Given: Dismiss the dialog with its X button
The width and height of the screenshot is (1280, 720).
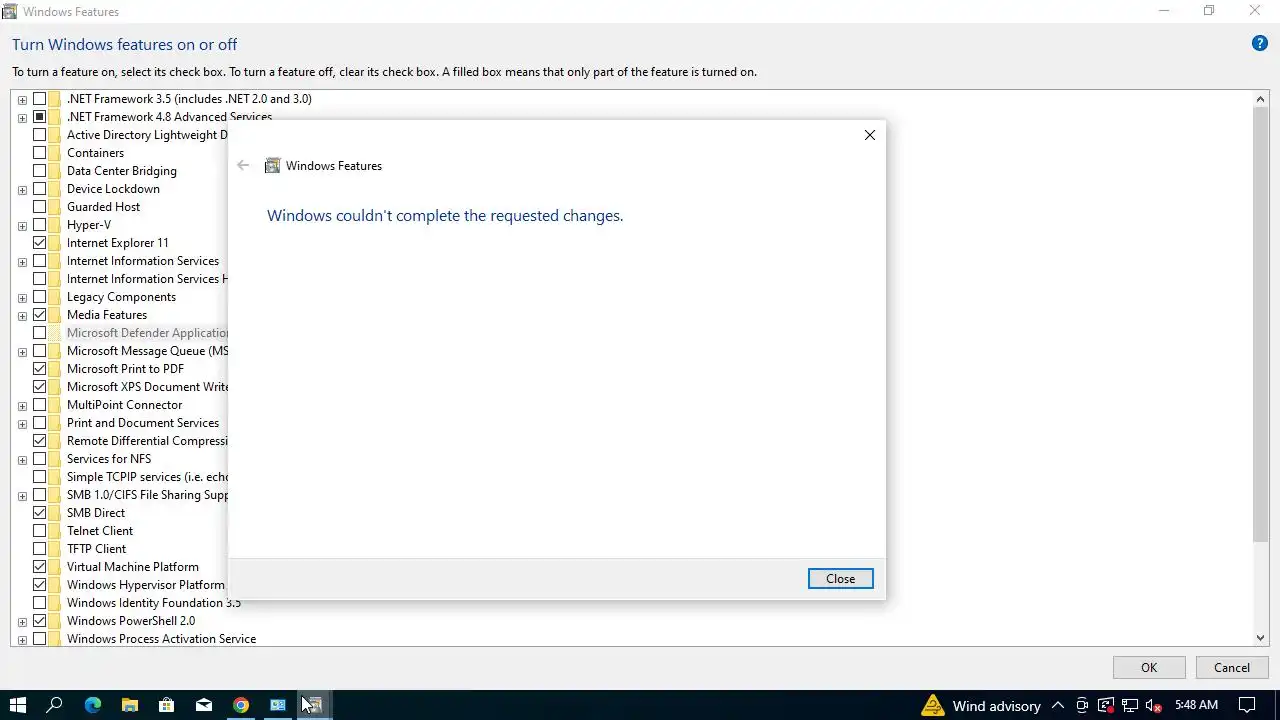Looking at the screenshot, I should point(869,135).
